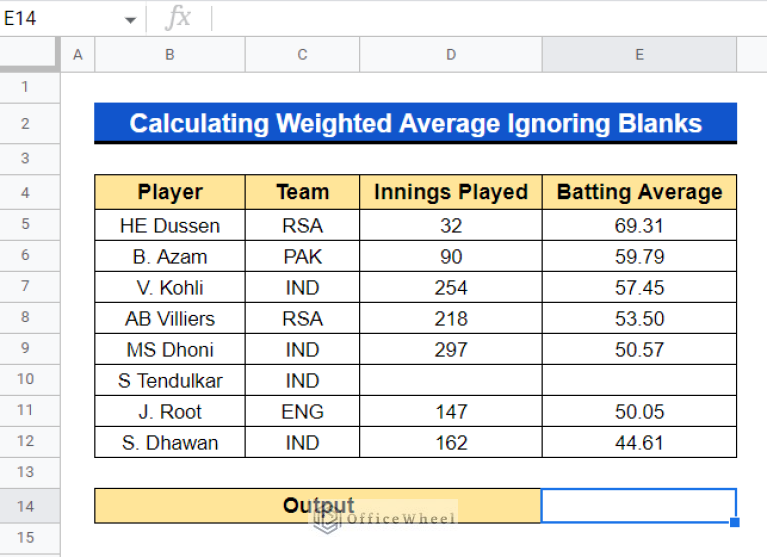Select row 10 header
Image resolution: width=767 pixels, height=557 pixels.
pyautogui.click(x=26, y=379)
